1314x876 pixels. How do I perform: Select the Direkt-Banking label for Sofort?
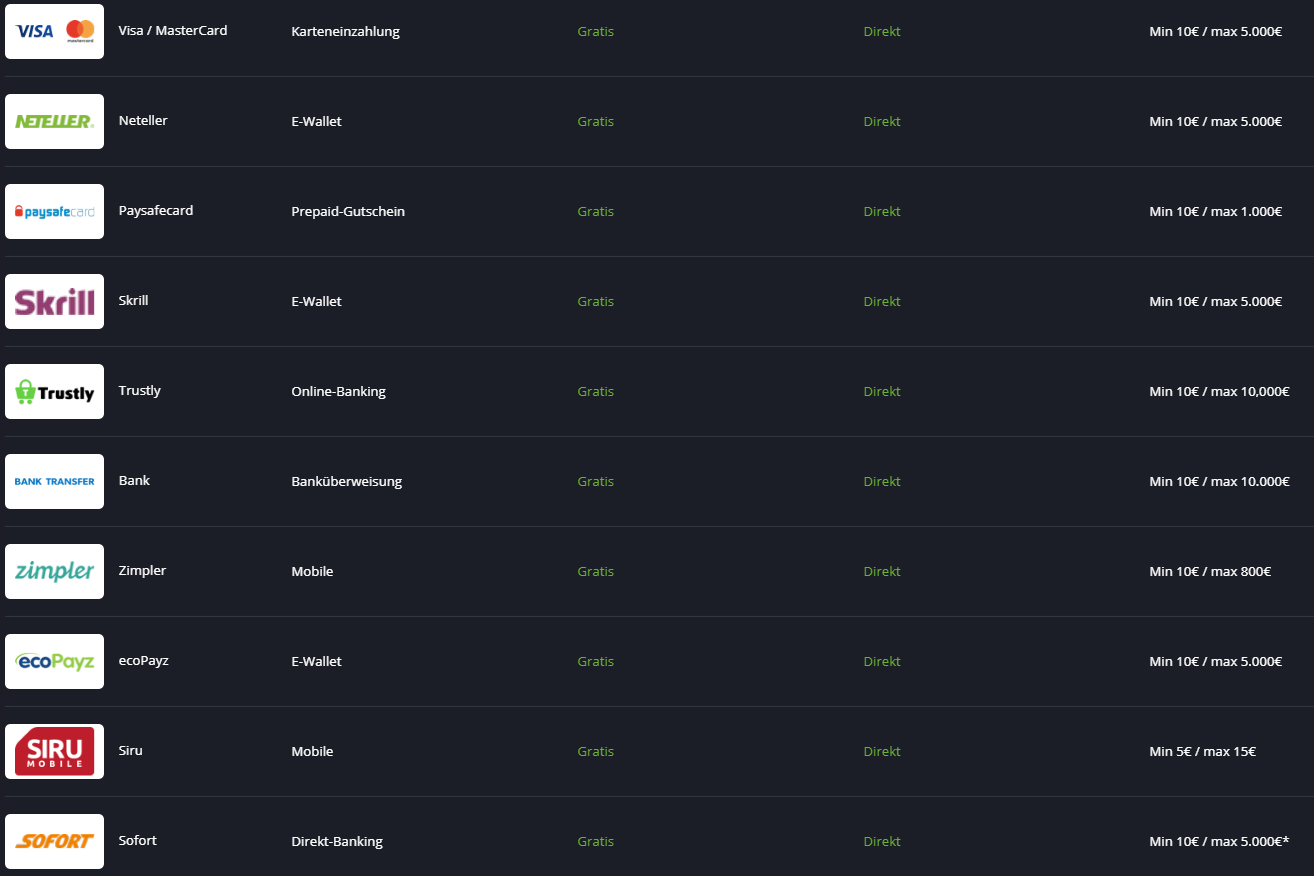point(337,841)
